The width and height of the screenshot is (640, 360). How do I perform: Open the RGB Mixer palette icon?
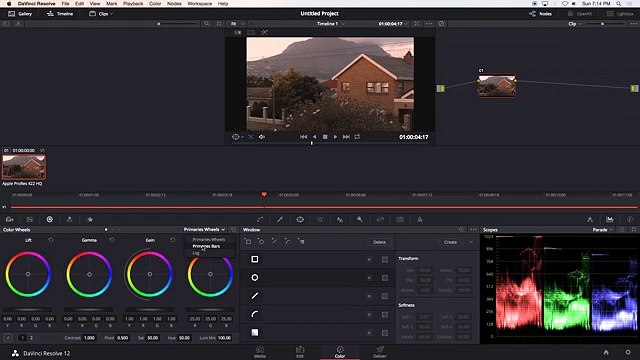tap(70, 220)
